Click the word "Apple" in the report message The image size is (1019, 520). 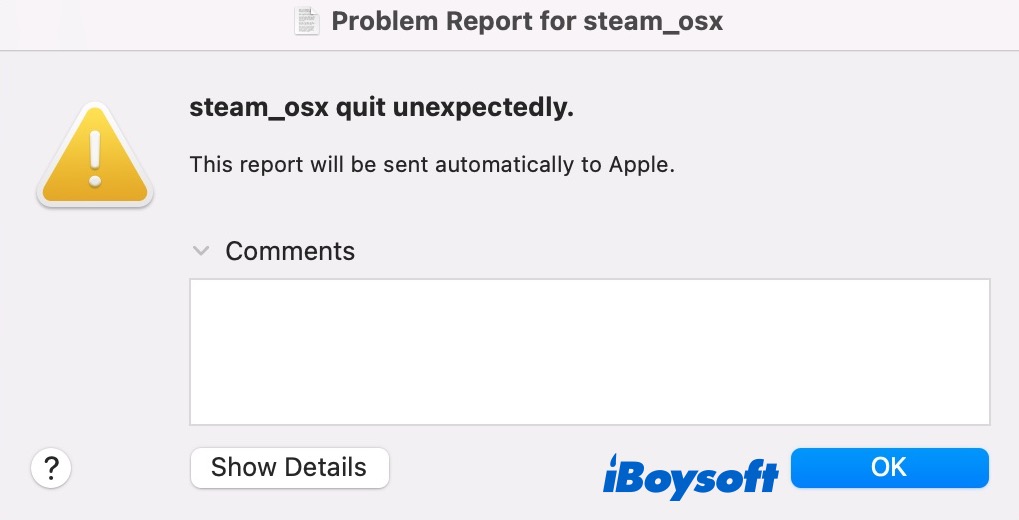pyautogui.click(x=641, y=164)
